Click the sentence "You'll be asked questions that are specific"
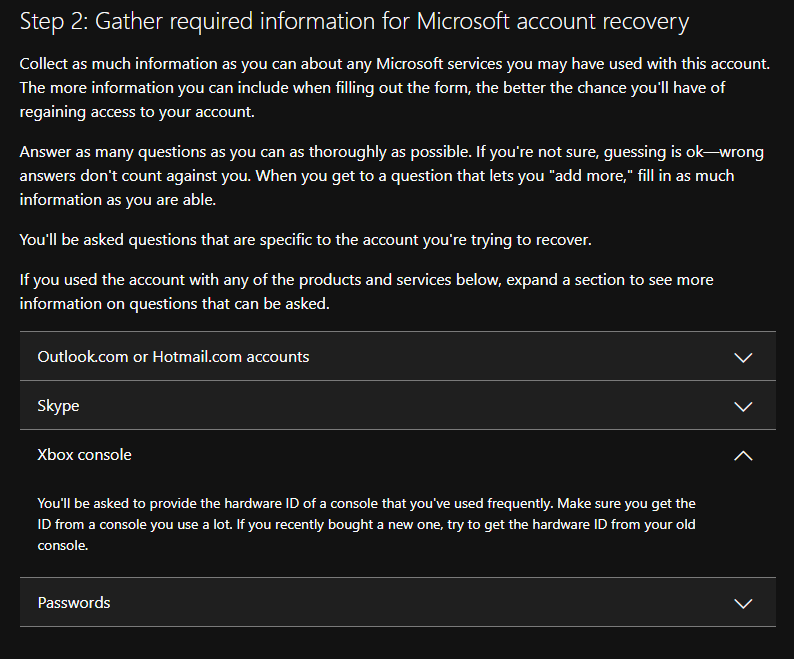The width and height of the screenshot is (794, 659). point(305,240)
